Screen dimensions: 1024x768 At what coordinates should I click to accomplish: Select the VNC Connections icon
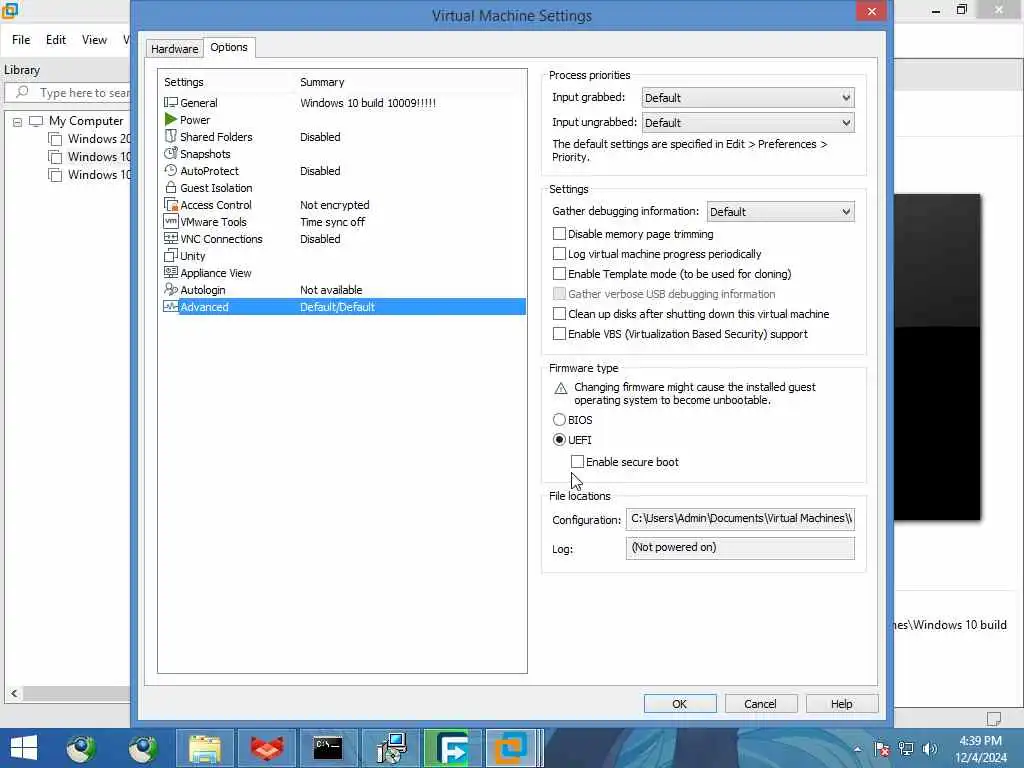(x=170, y=238)
